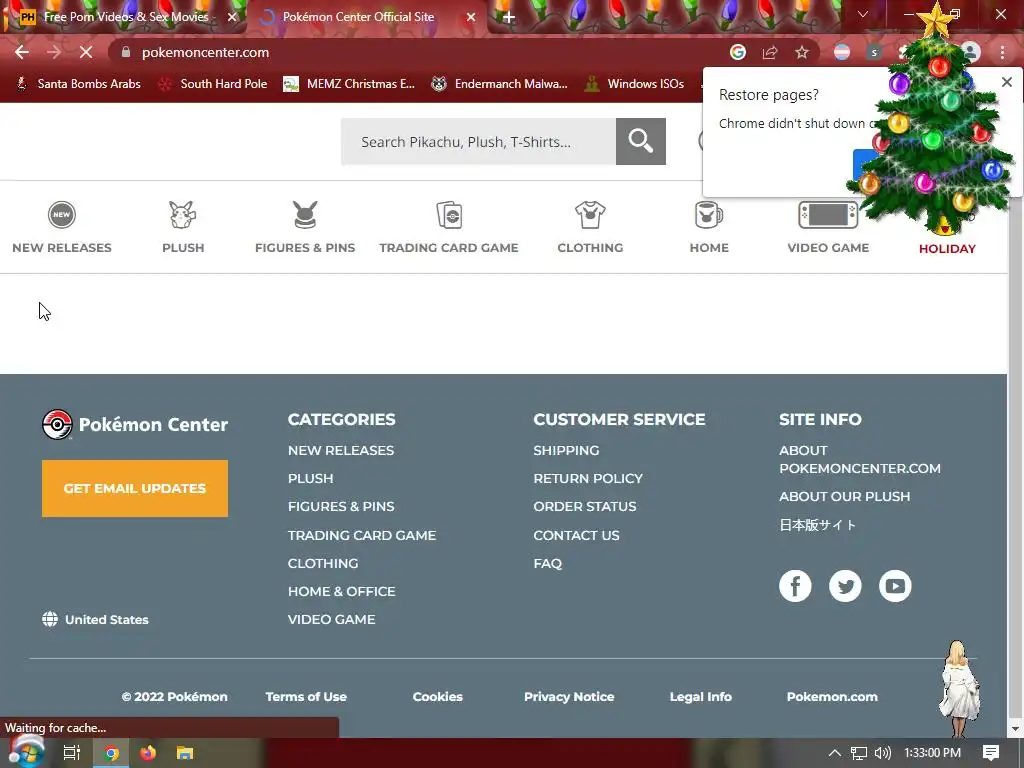Viewport: 1024px width, 768px height.
Task: Open the Trading Card Game category icon
Action: (449, 215)
